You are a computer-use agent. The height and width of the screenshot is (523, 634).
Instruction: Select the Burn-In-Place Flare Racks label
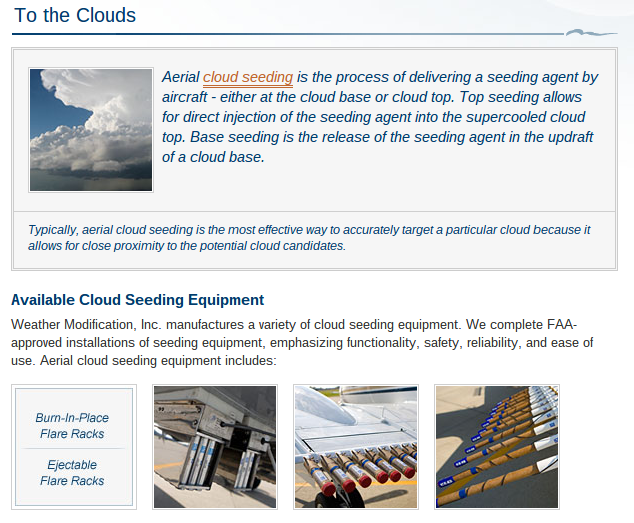coord(72,426)
